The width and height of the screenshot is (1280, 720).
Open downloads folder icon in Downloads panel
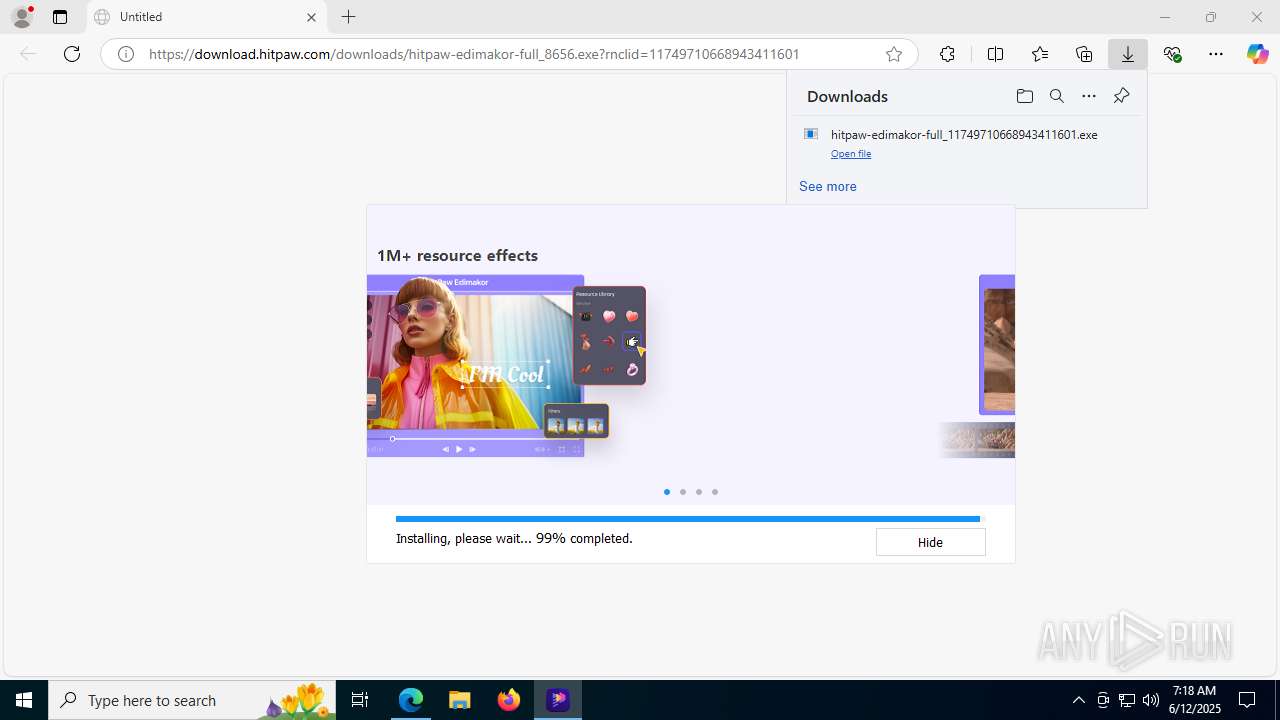click(1024, 96)
